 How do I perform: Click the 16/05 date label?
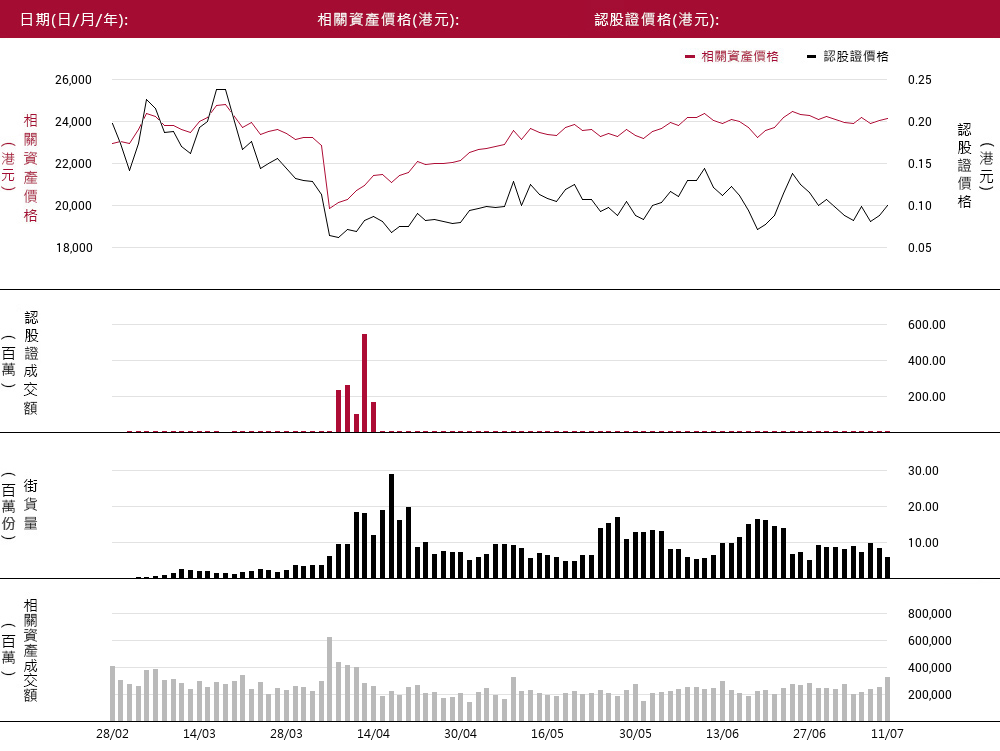[547, 734]
